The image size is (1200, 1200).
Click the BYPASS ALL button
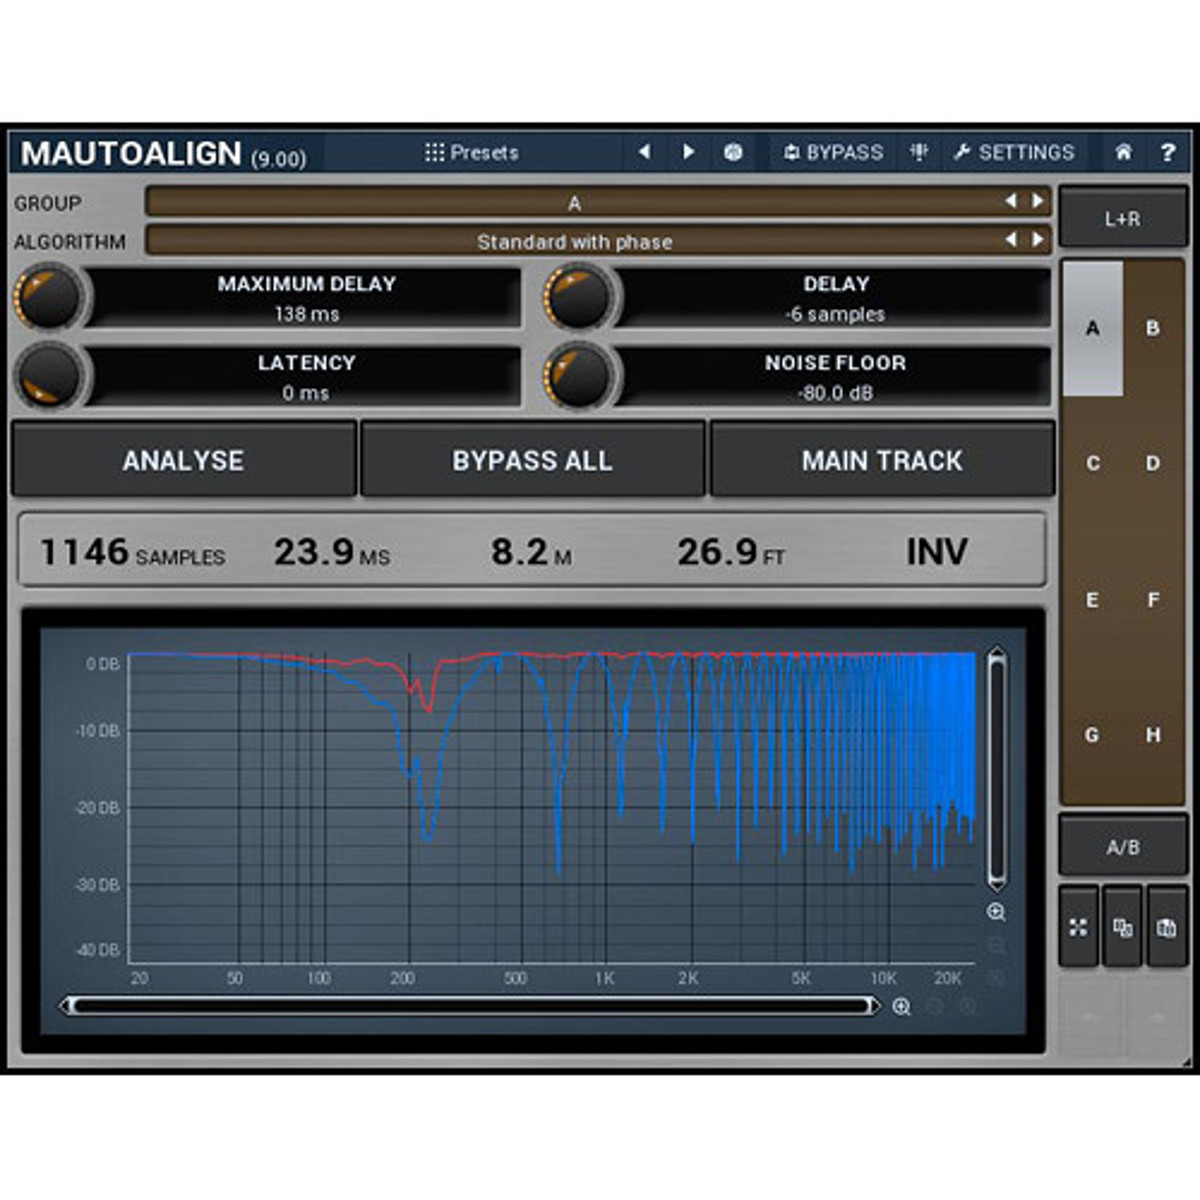pos(532,460)
